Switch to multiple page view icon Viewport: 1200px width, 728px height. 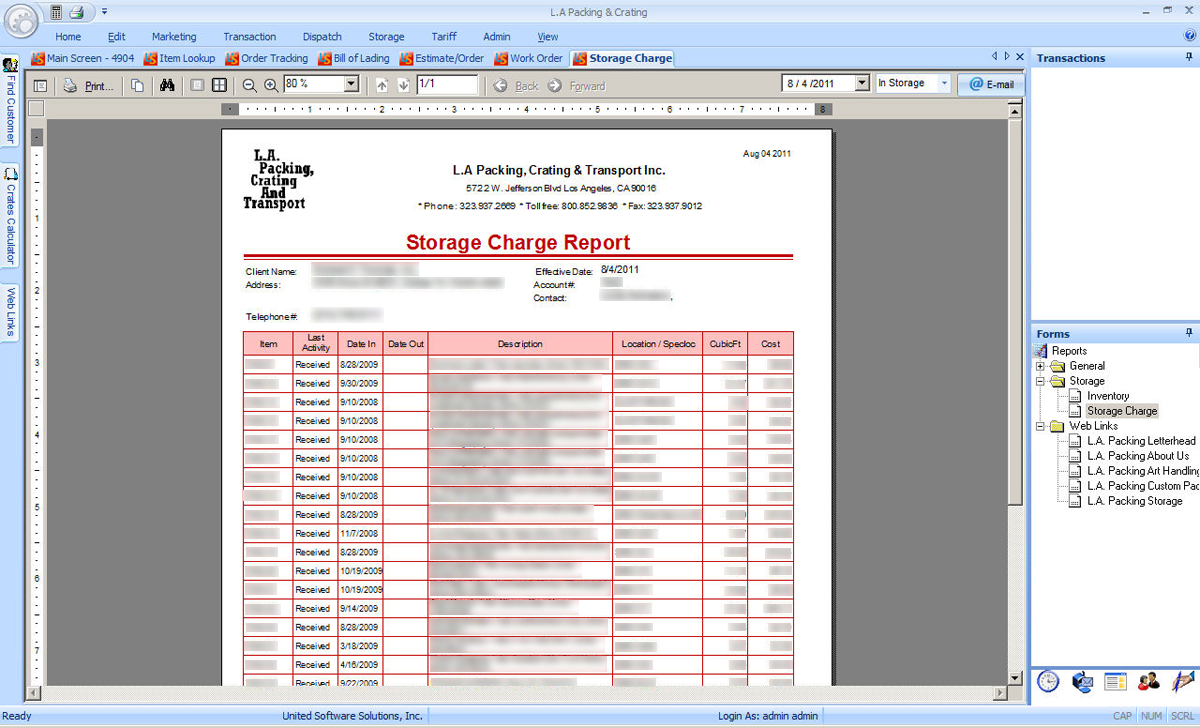[219, 85]
